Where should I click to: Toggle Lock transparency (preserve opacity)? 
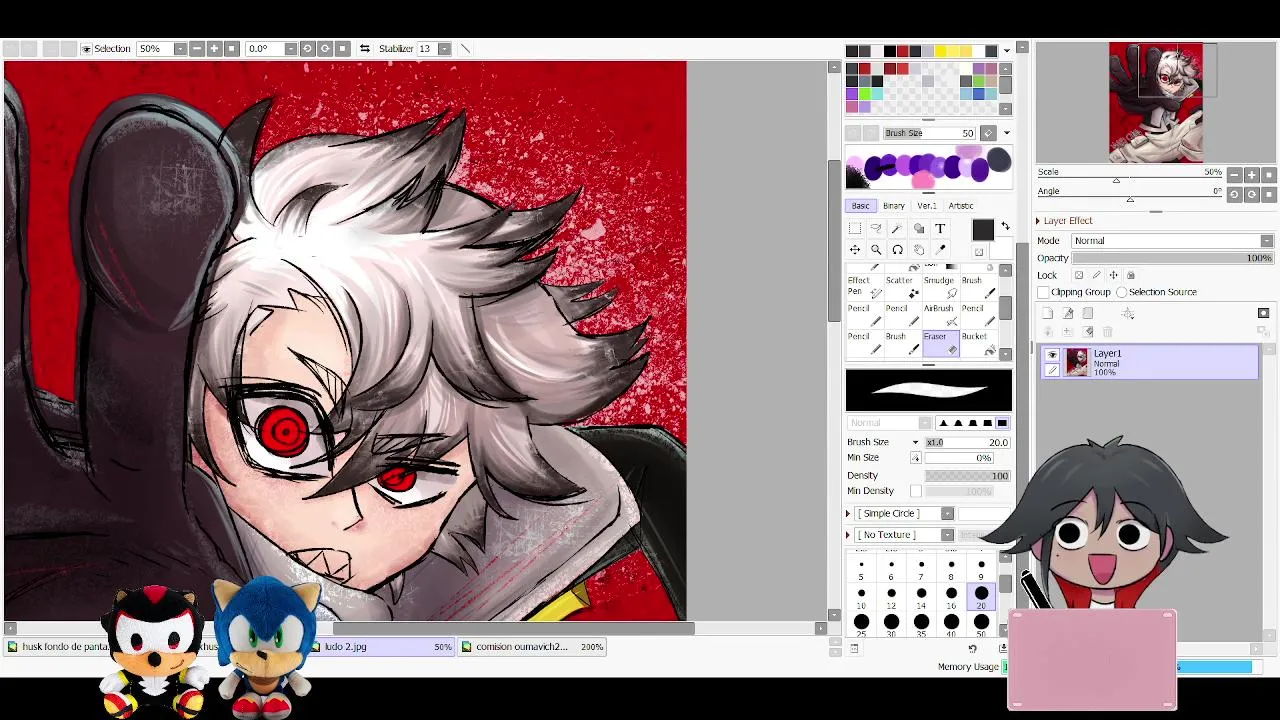pyautogui.click(x=1078, y=275)
